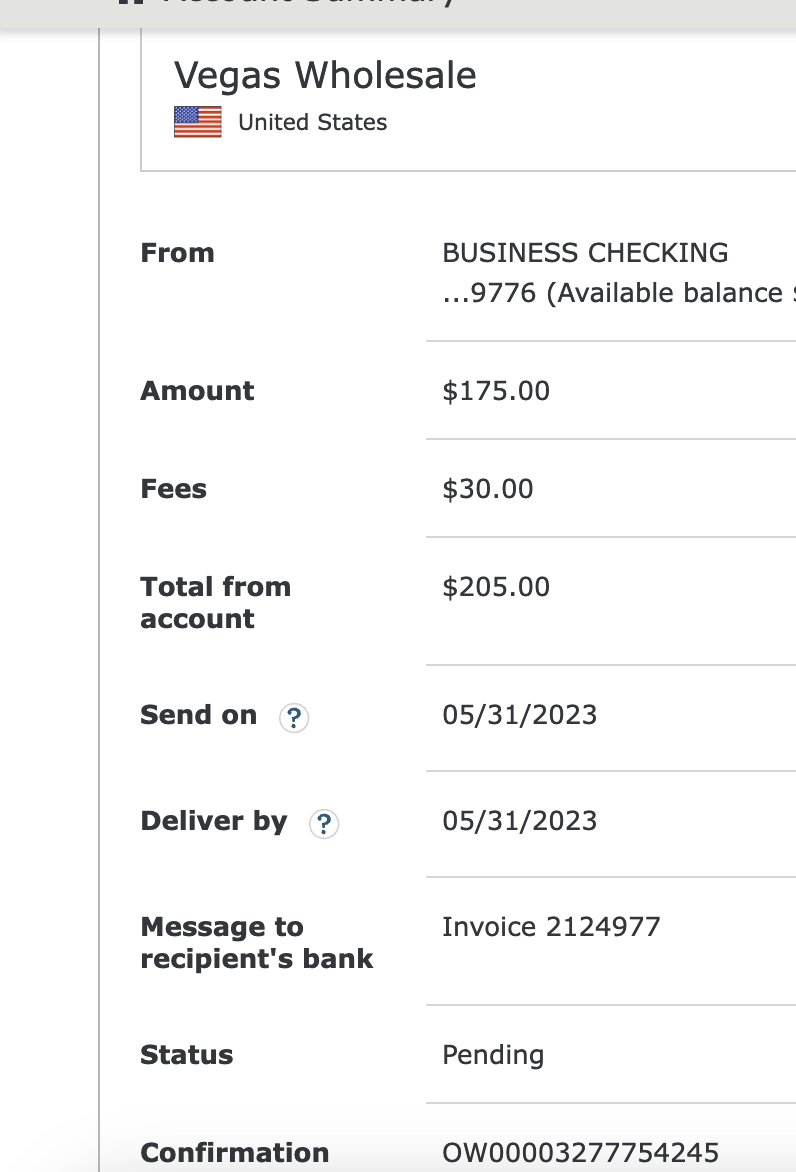Click the $175.00 amount value

(x=496, y=391)
